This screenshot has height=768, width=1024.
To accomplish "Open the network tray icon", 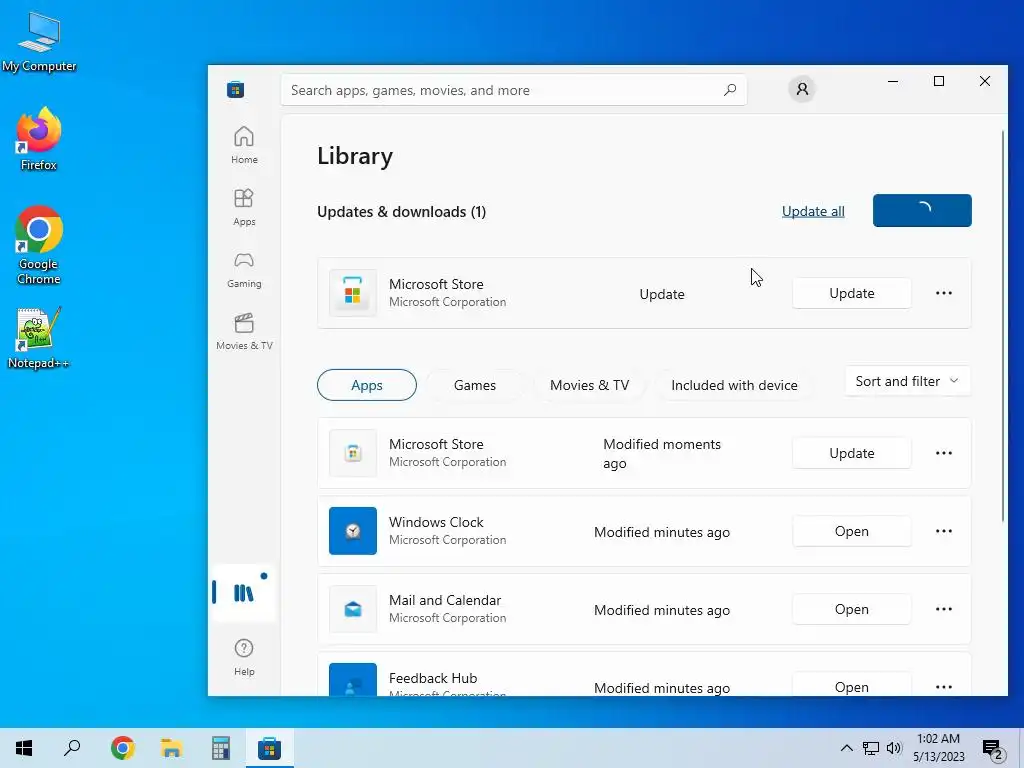I will (x=871, y=748).
